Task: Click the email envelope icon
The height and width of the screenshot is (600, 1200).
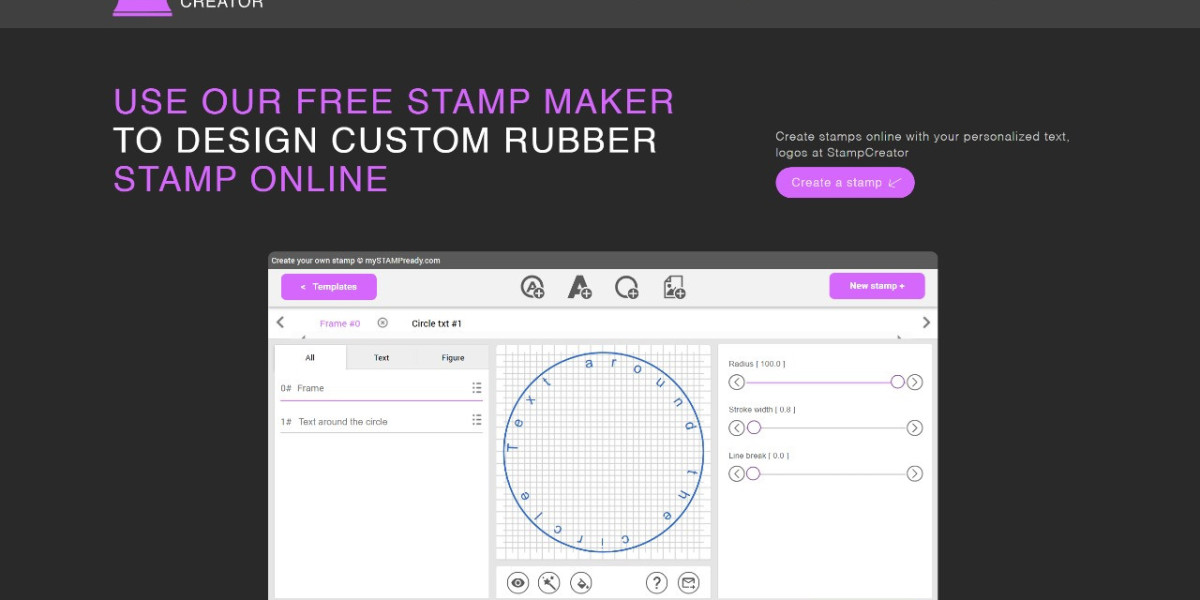Action: (x=689, y=582)
